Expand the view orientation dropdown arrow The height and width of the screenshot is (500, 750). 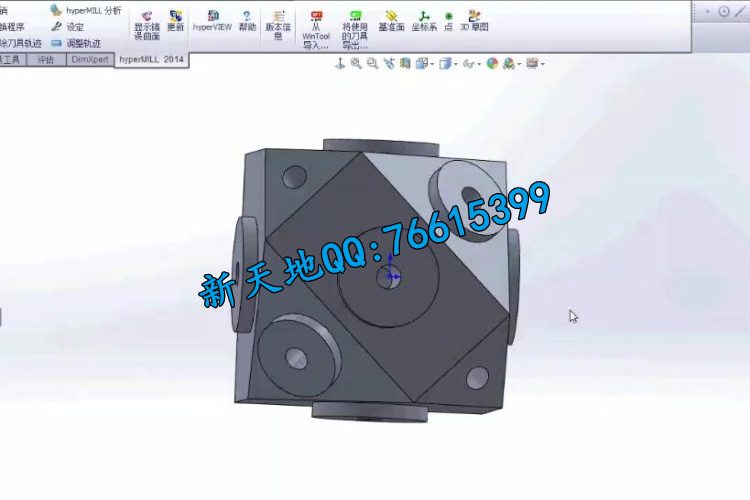click(x=431, y=63)
